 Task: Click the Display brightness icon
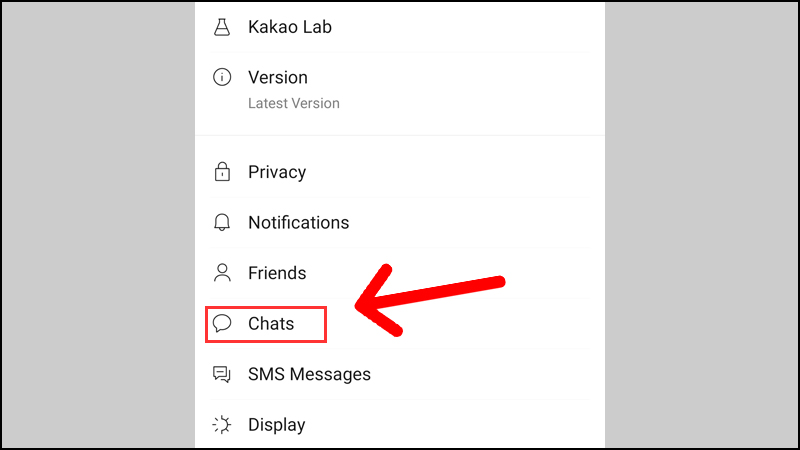click(x=222, y=424)
